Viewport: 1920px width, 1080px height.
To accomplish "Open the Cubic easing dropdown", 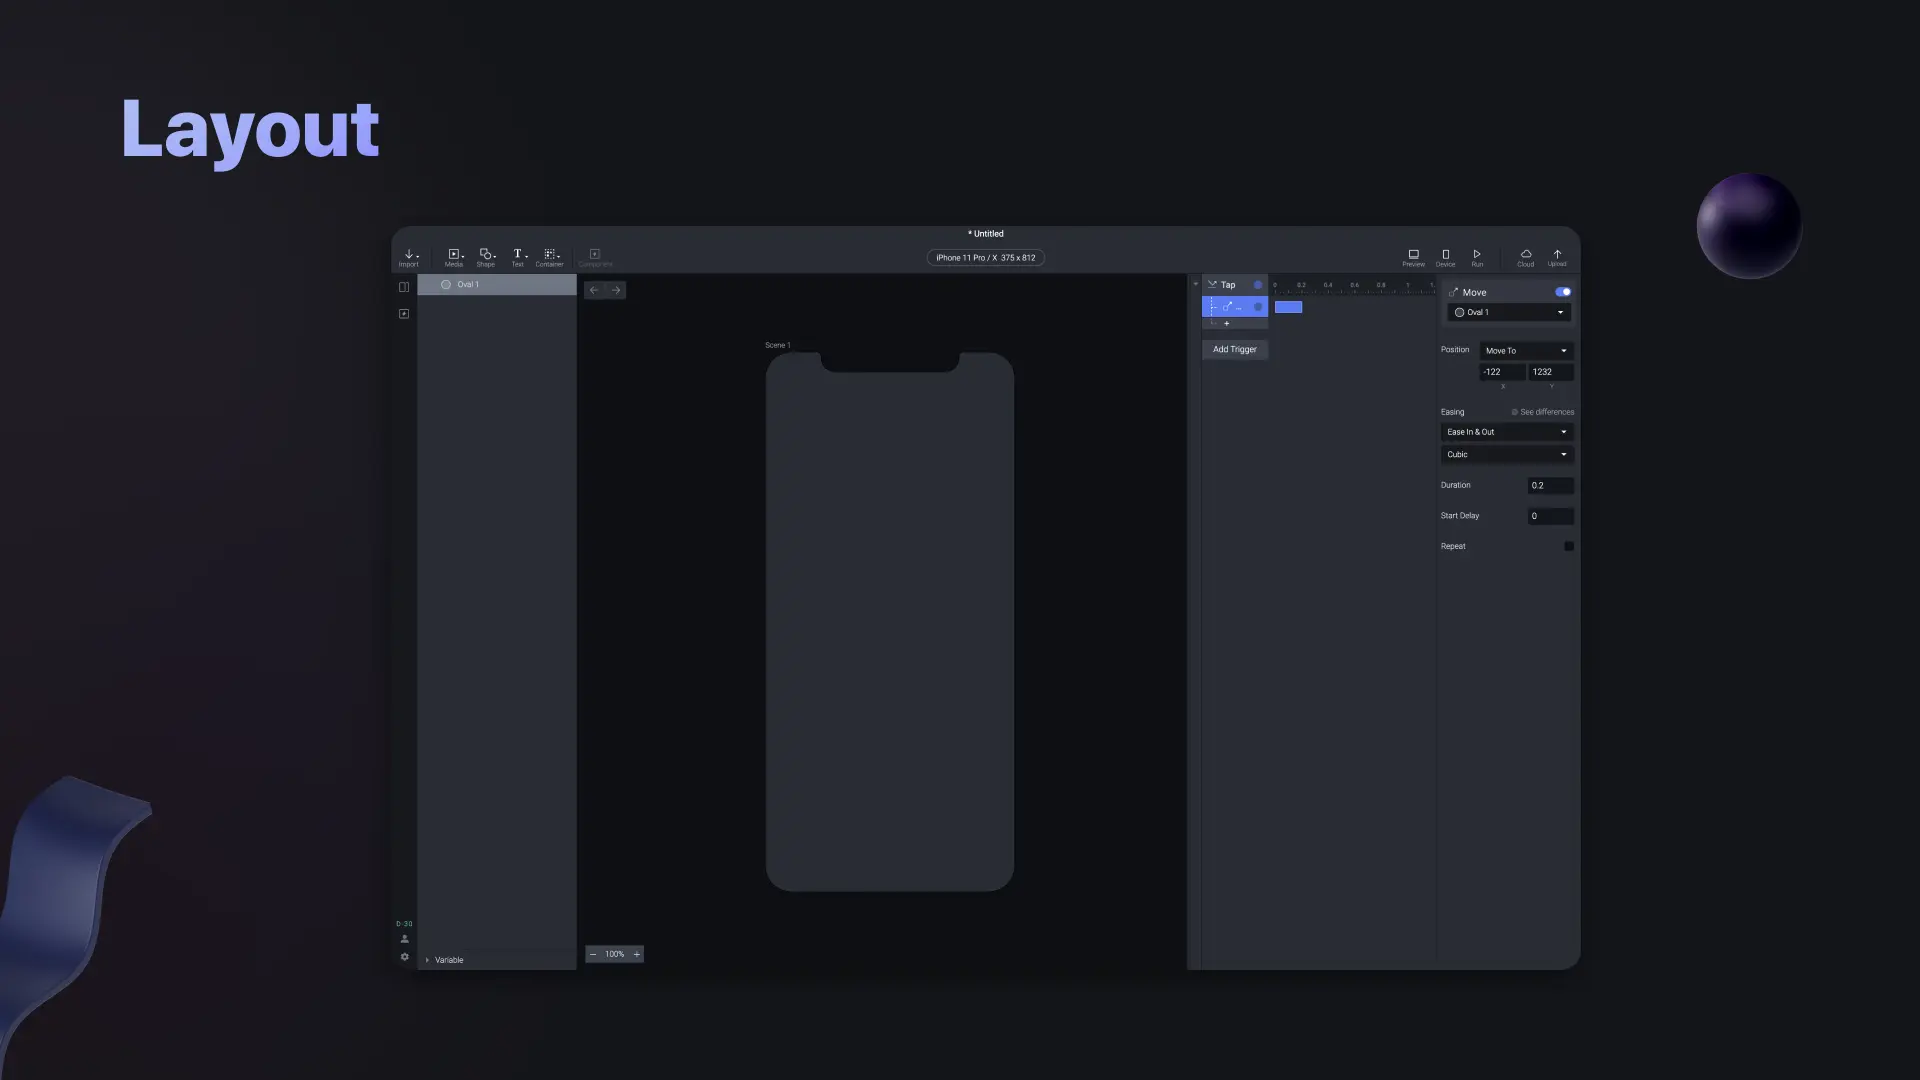I will [1507, 455].
